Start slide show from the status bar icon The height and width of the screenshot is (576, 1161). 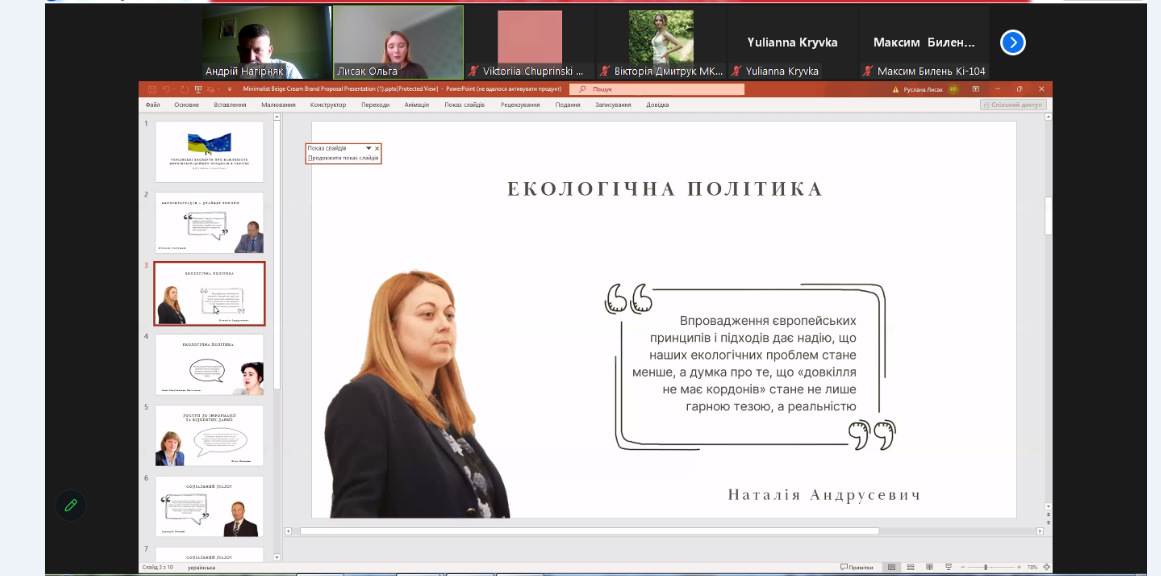(949, 567)
